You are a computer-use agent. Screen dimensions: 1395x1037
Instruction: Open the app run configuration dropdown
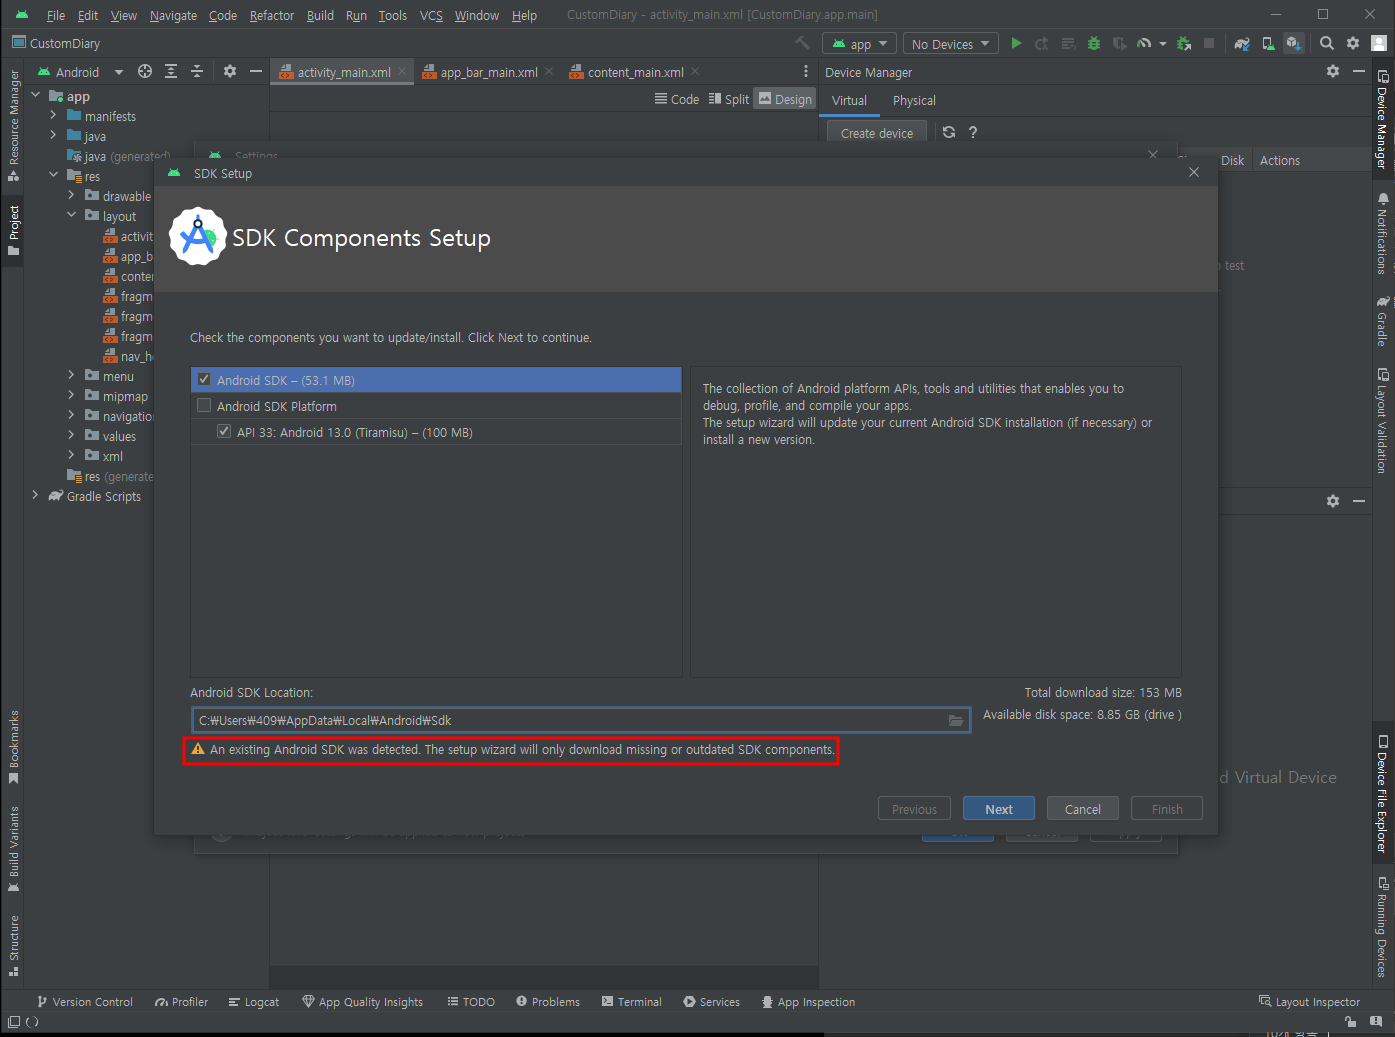click(859, 44)
